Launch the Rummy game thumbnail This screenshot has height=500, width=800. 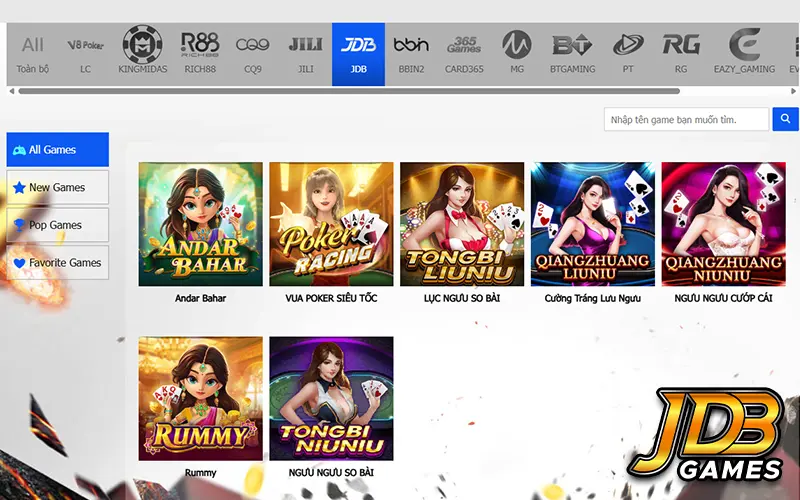click(201, 398)
